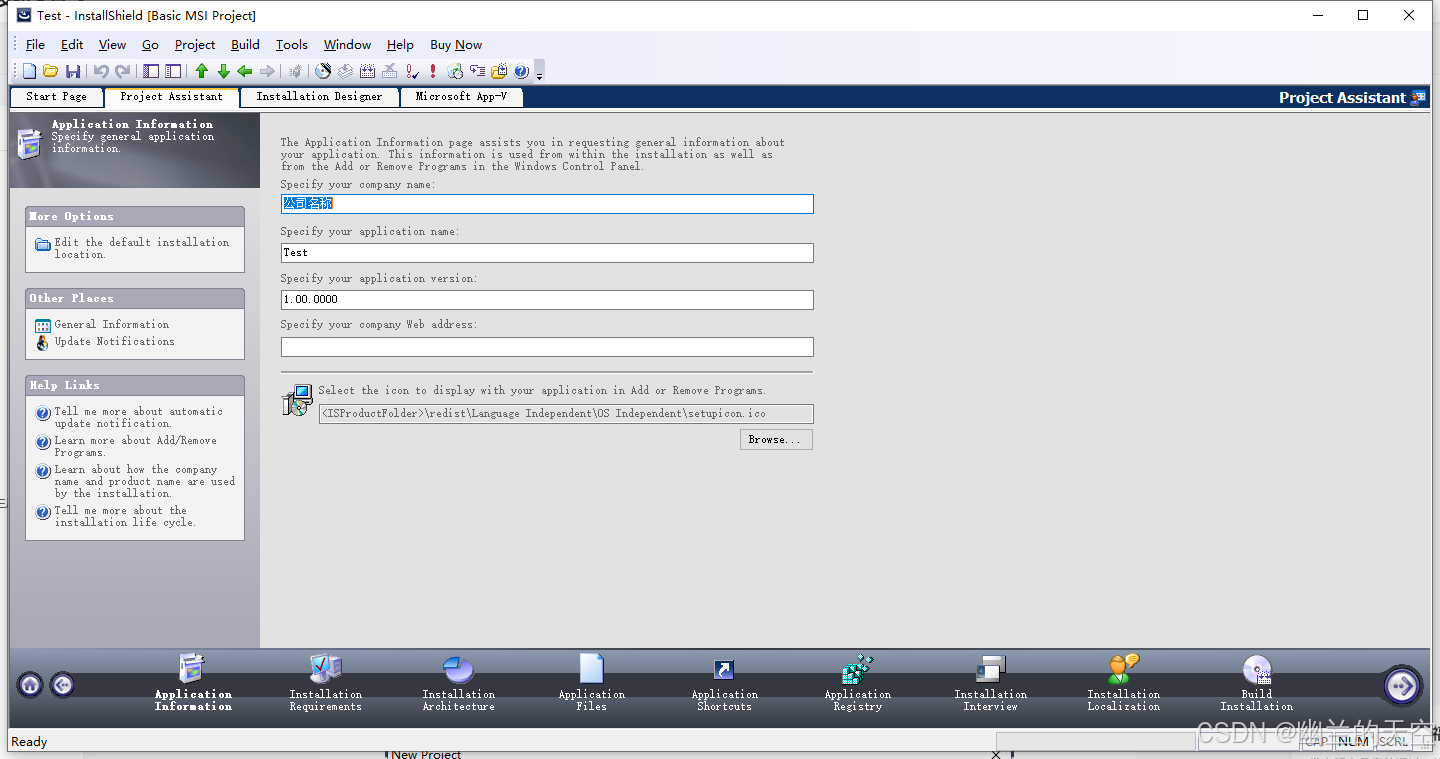
Task: Select the Project Assistant tab
Action: (x=171, y=97)
